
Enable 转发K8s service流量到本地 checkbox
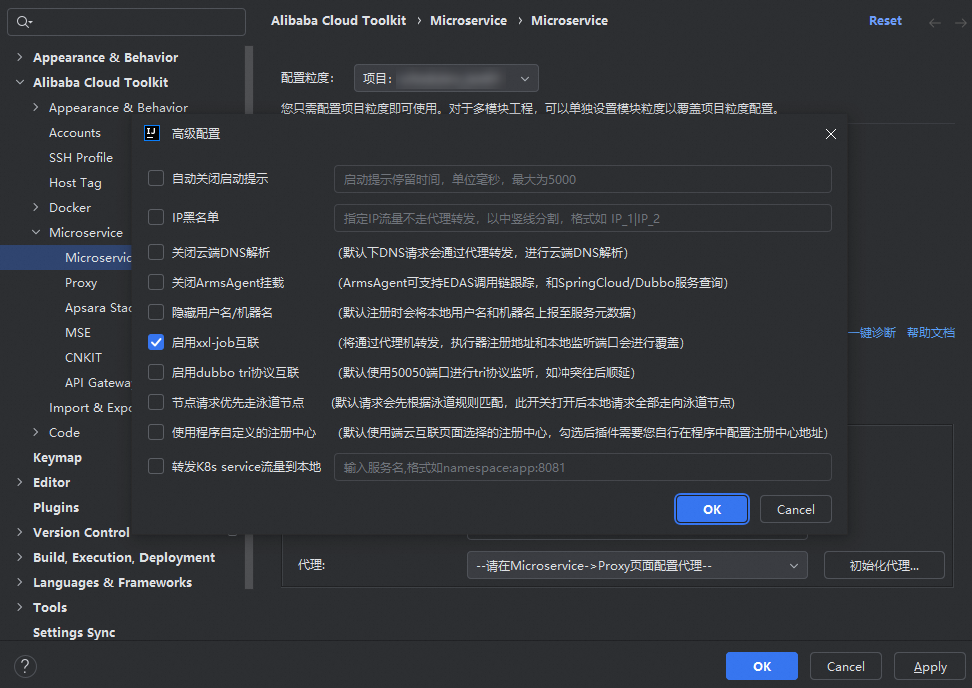(156, 466)
